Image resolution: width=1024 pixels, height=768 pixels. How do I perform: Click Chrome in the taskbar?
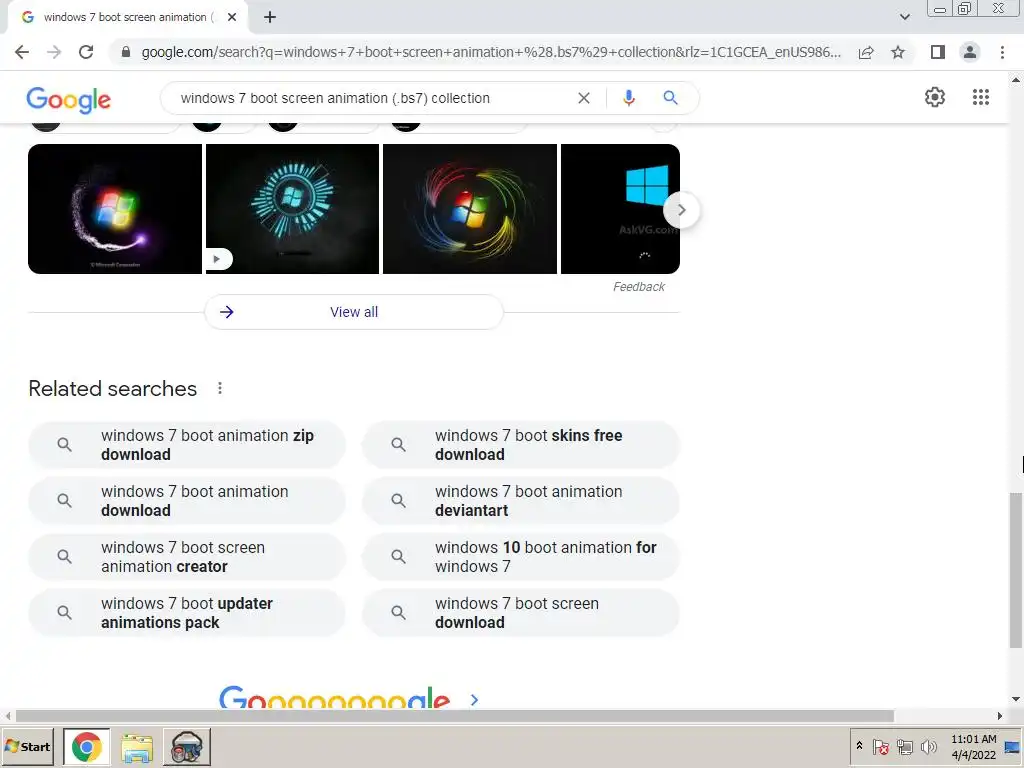click(87, 747)
